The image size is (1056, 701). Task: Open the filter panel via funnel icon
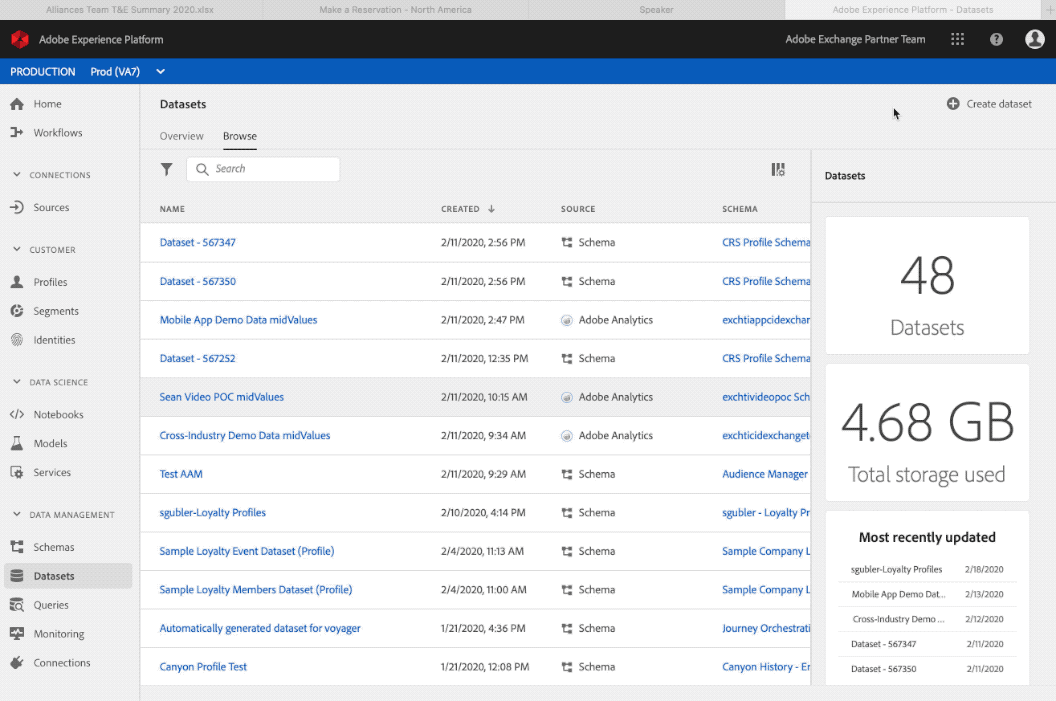pos(166,169)
